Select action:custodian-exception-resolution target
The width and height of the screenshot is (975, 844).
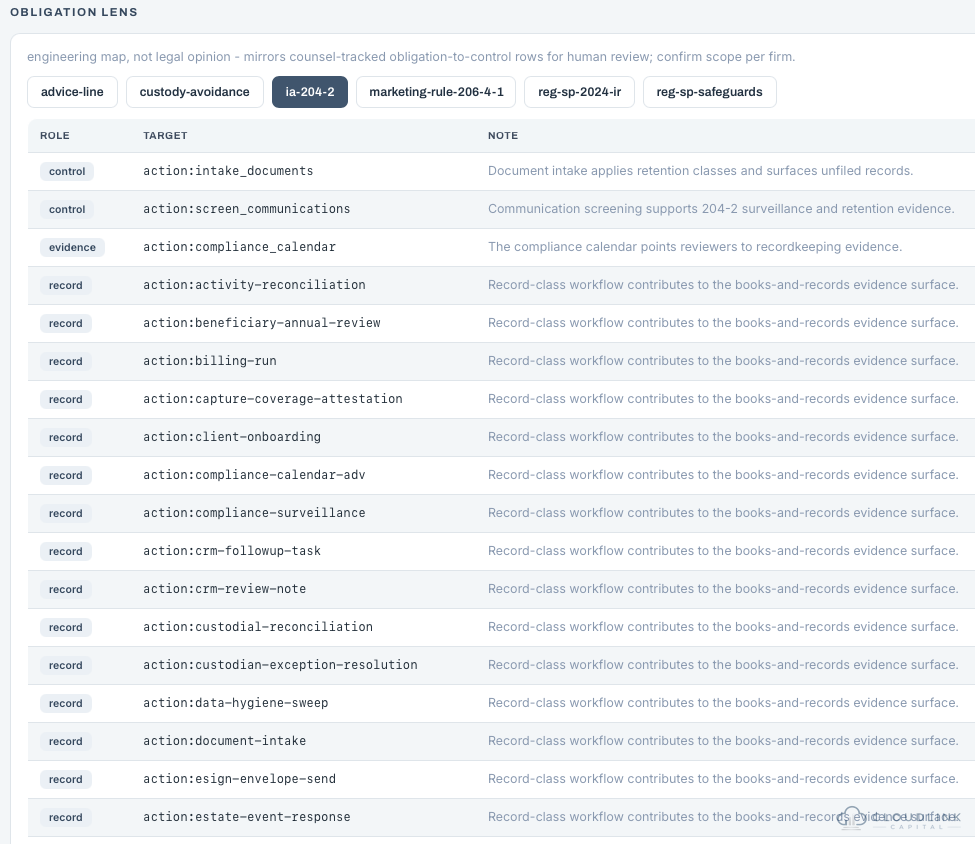(280, 664)
